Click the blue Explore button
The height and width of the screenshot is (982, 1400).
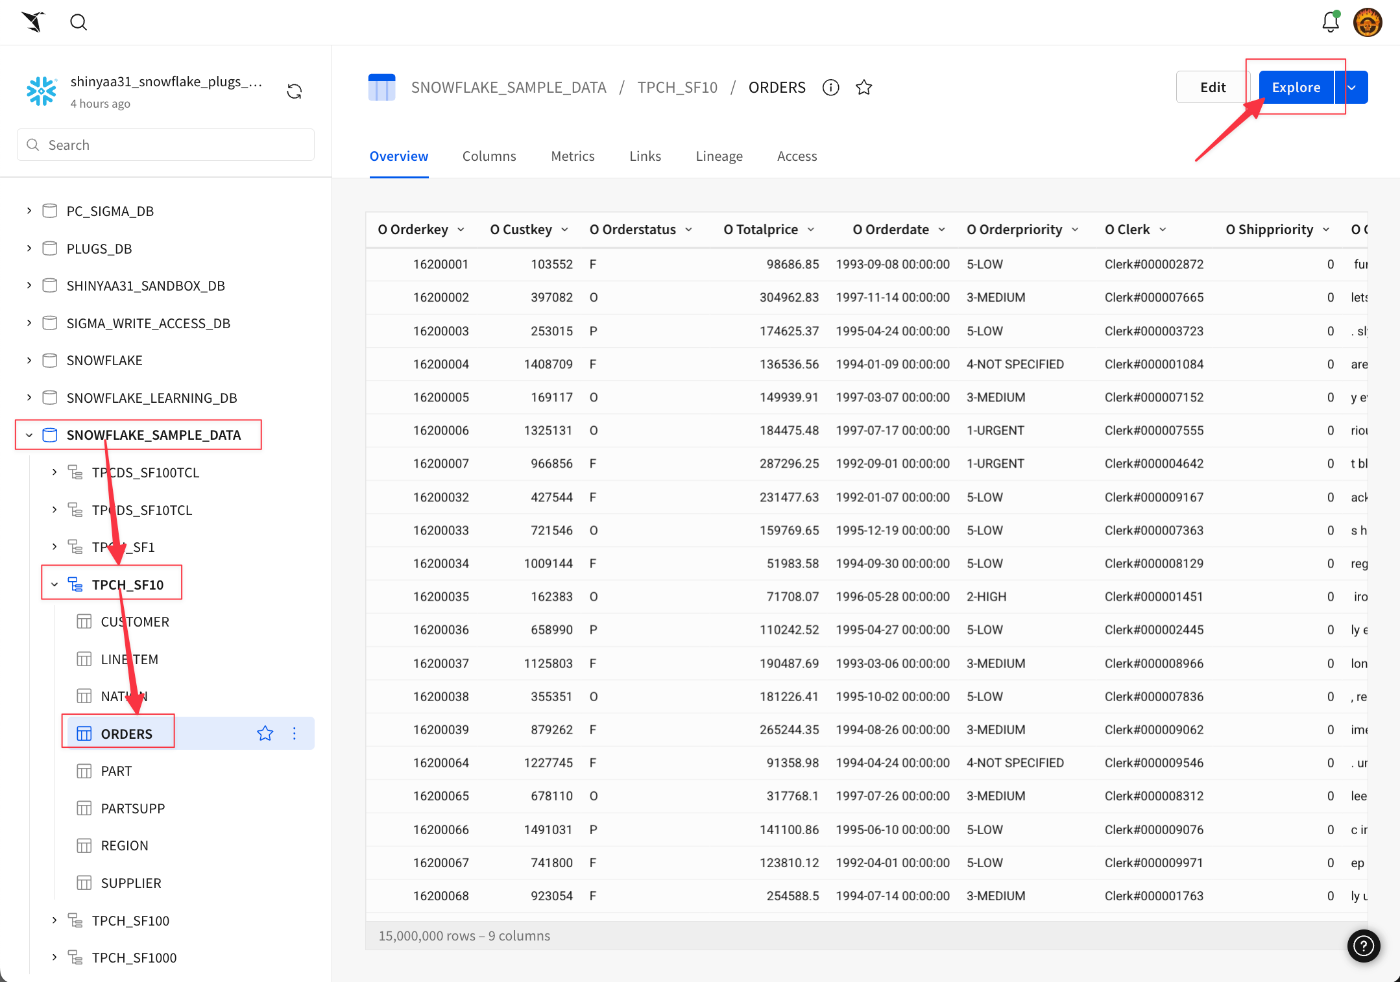point(1296,88)
